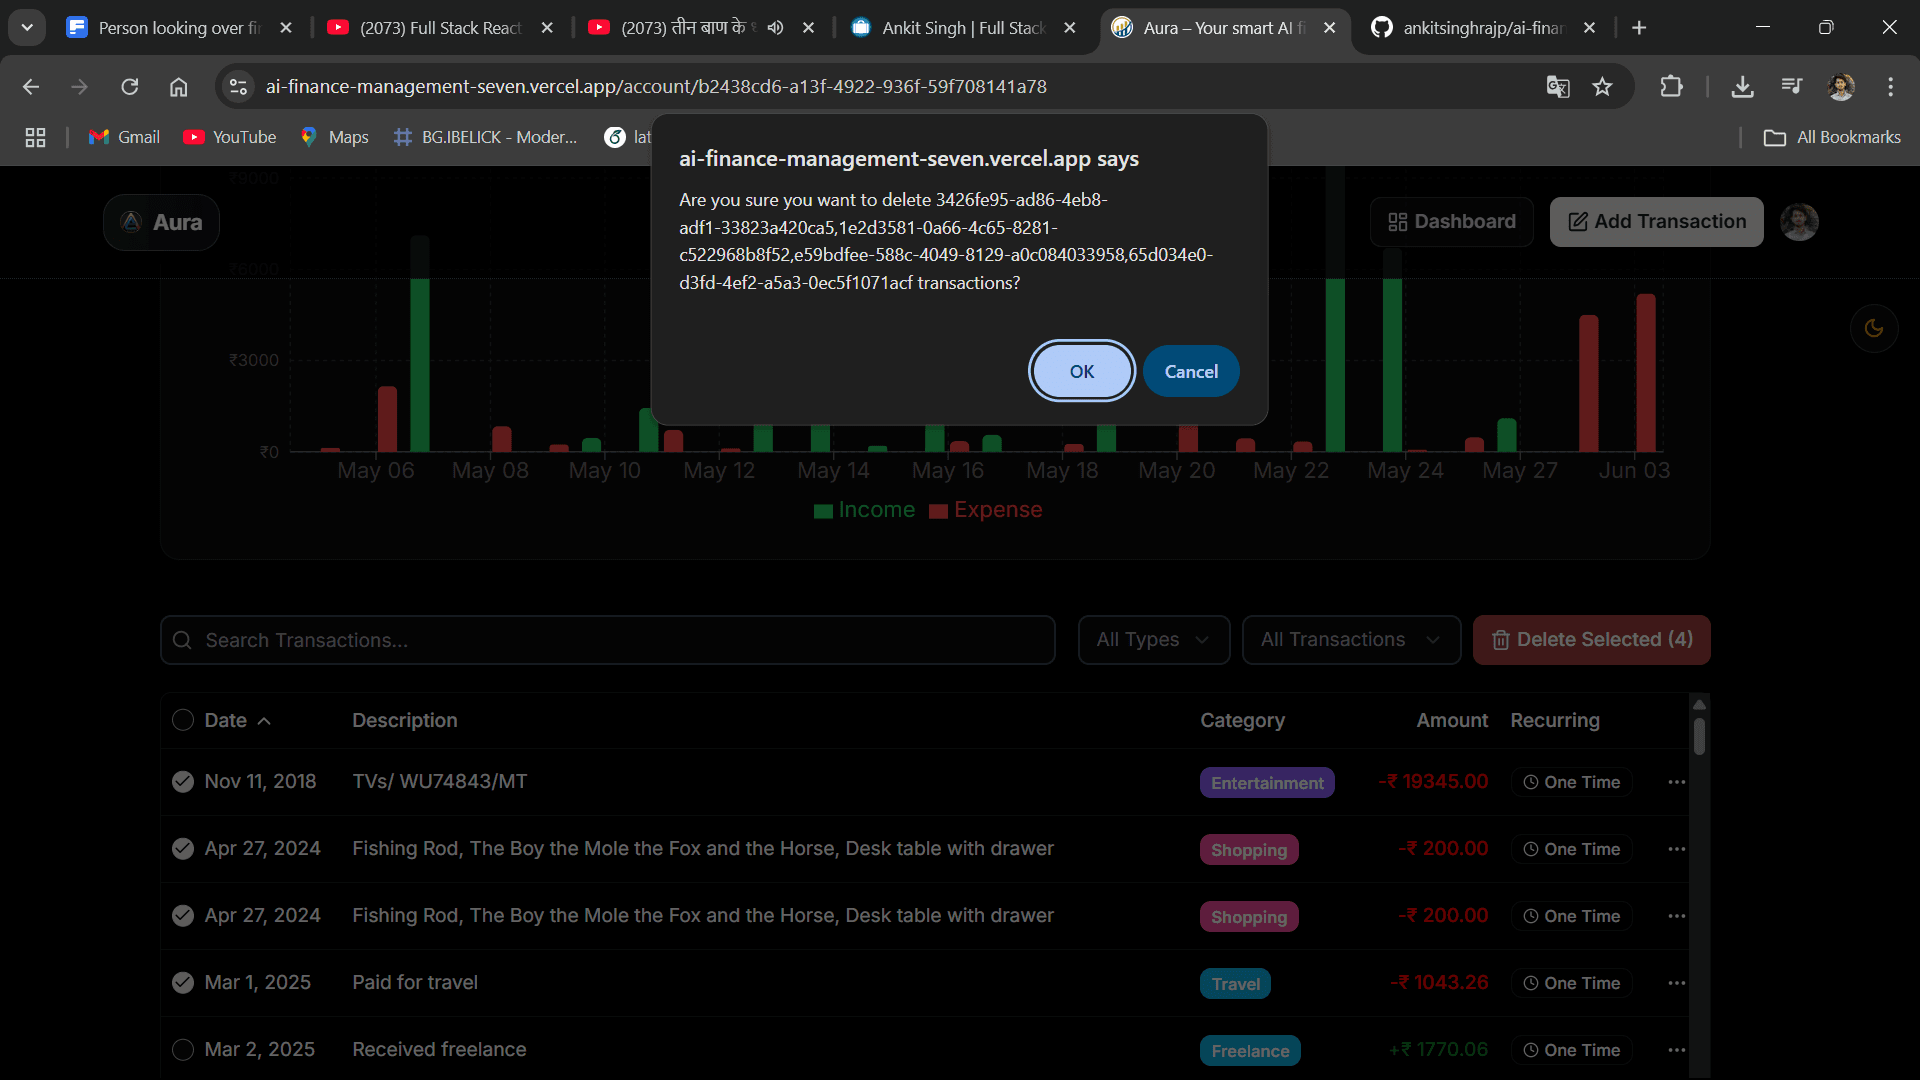This screenshot has height=1080, width=1920.
Task: Open the browser extensions puzzle icon
Action: point(1671,87)
